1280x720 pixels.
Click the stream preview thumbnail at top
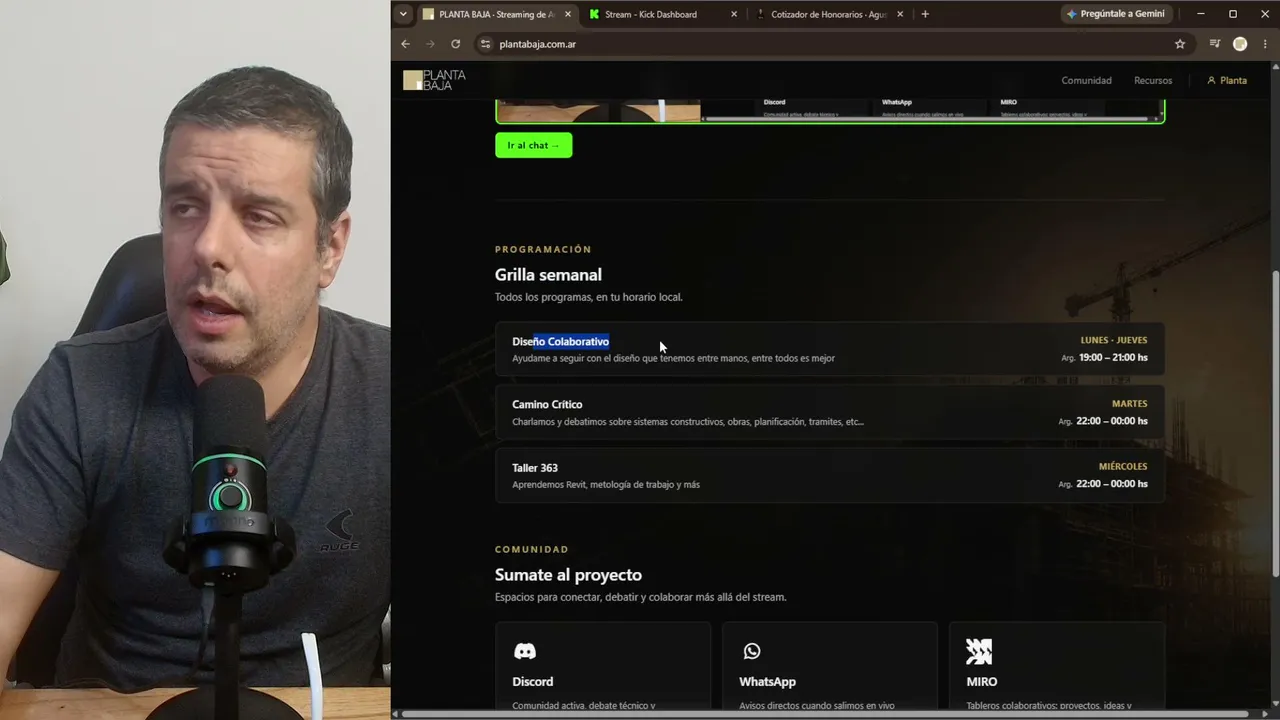830,111
